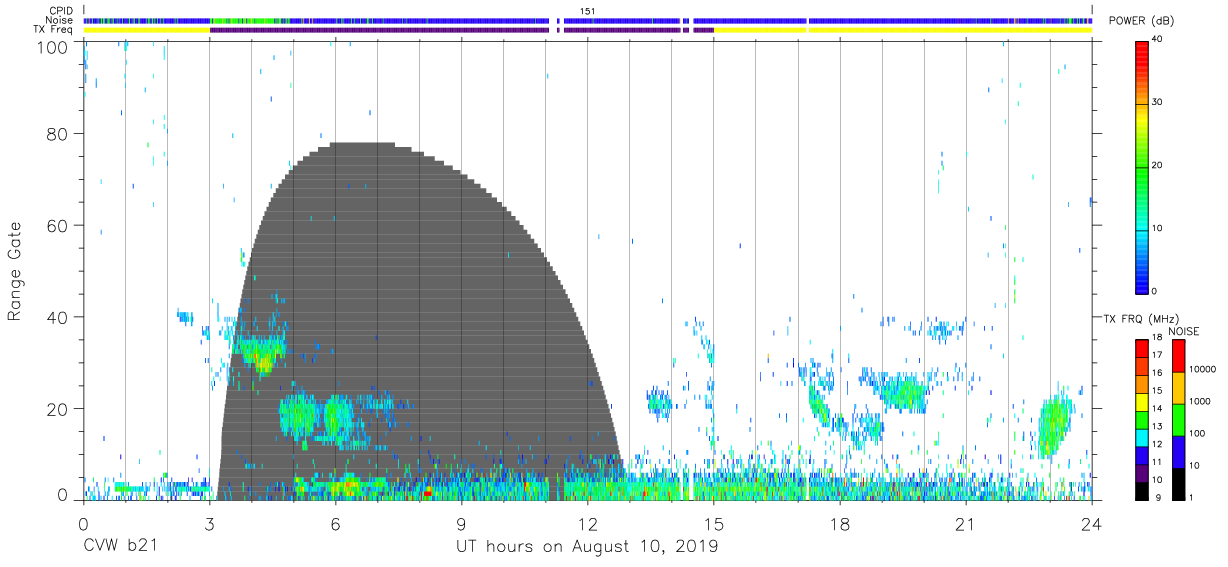Click the 'UT hours on August 10, 2019' label

587,547
